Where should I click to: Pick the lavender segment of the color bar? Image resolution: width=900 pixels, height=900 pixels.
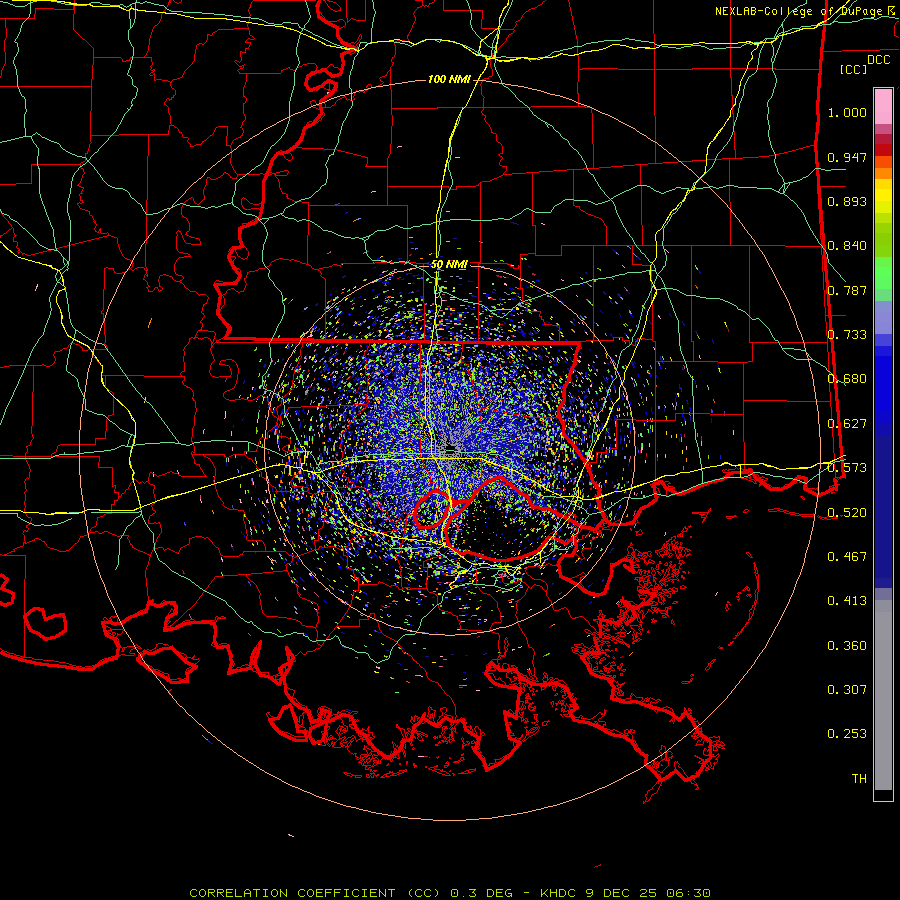883,317
